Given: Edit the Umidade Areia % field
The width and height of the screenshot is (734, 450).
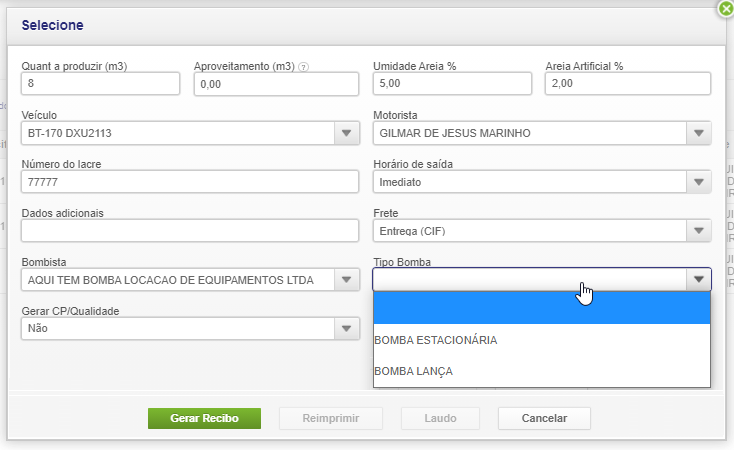Looking at the screenshot, I should pos(454,84).
